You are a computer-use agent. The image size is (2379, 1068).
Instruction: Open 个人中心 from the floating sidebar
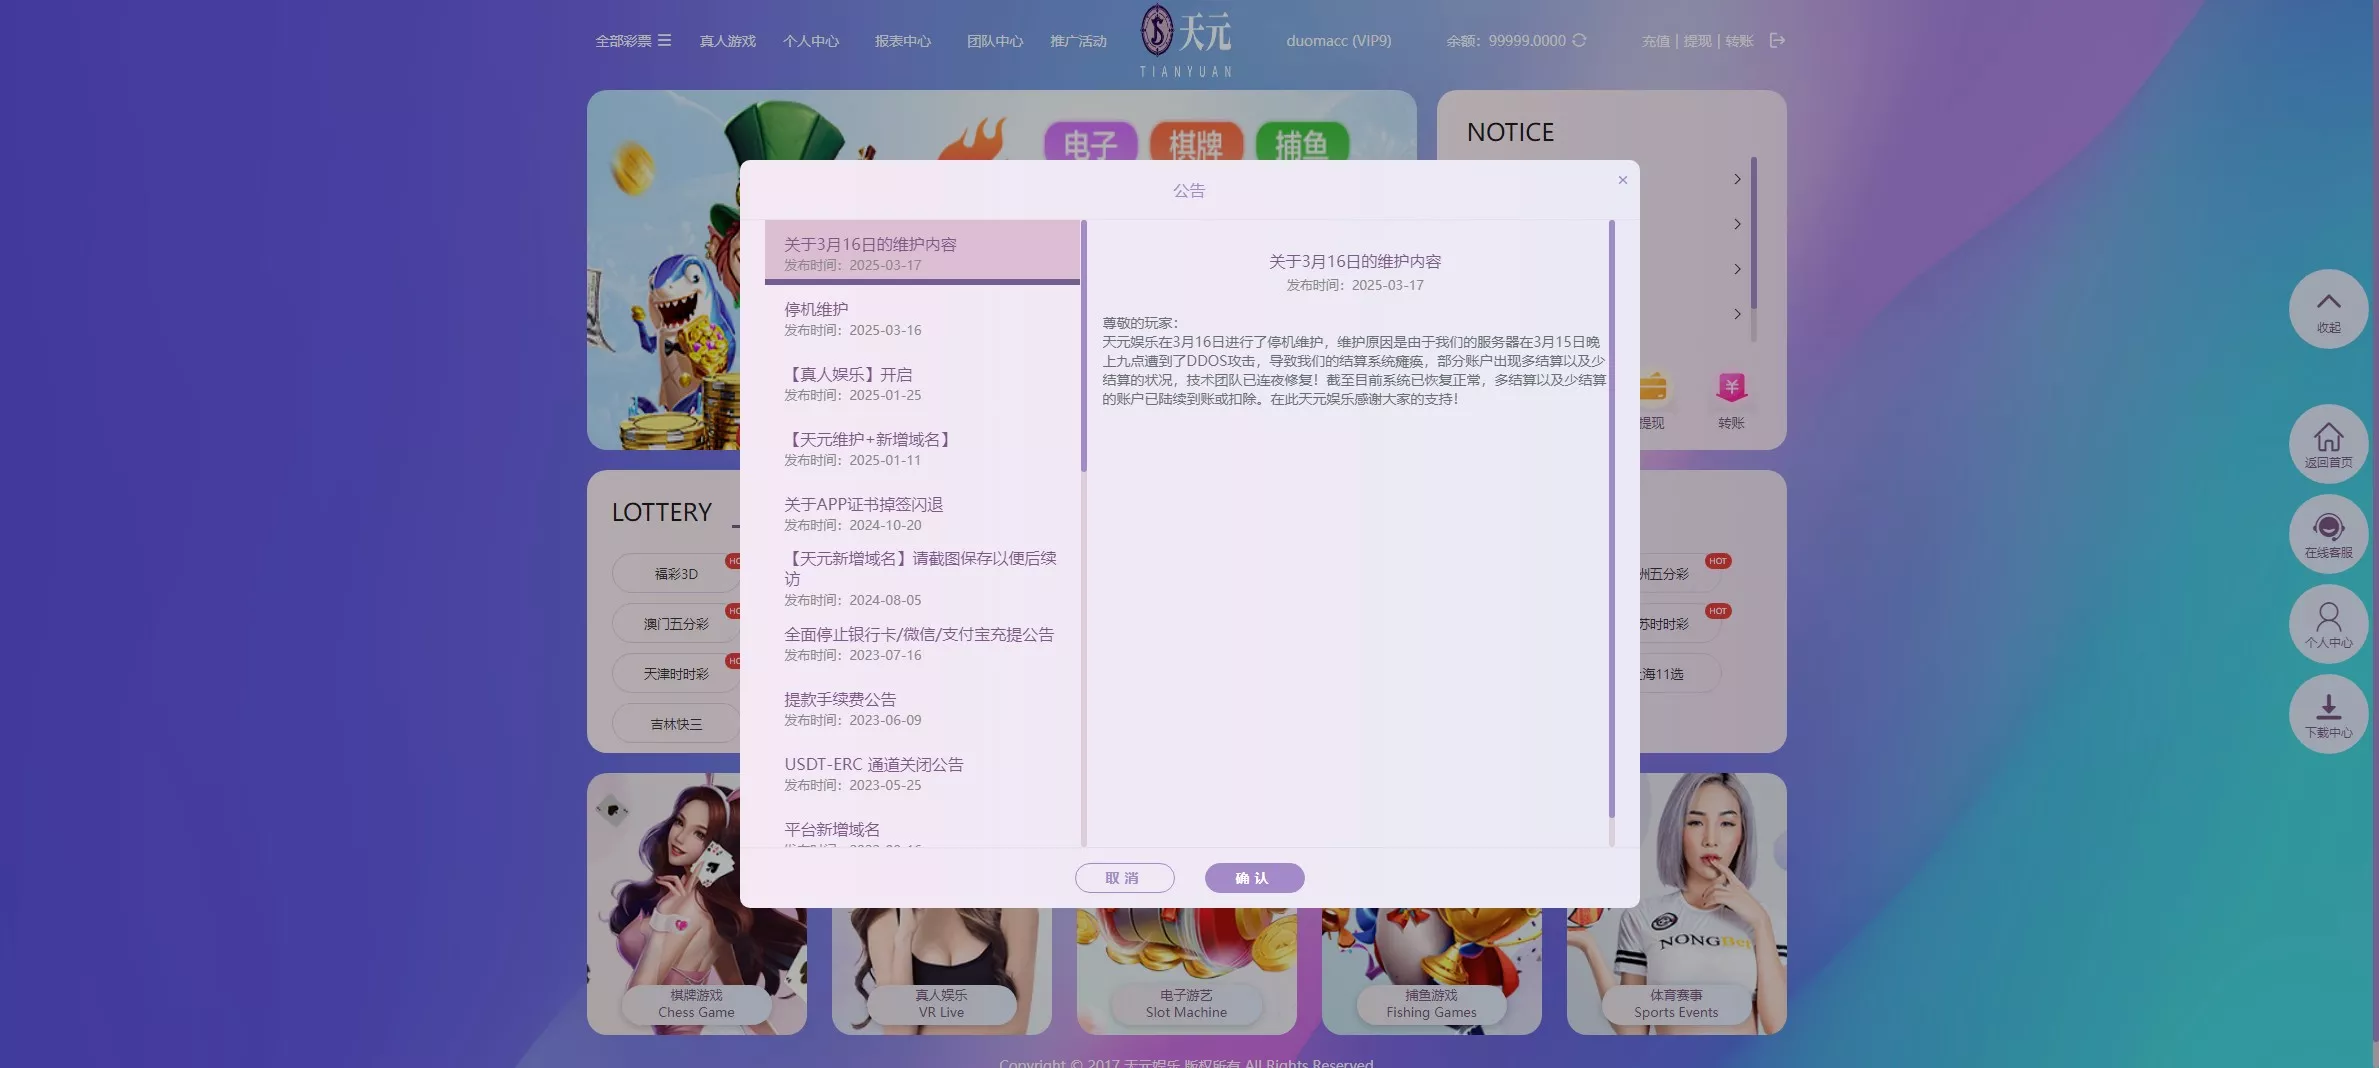coord(2326,624)
